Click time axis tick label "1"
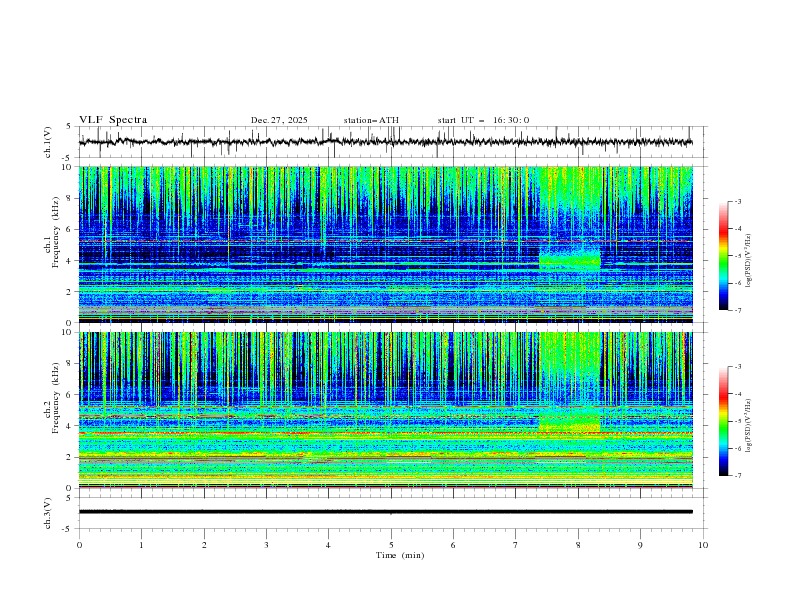 point(141,545)
